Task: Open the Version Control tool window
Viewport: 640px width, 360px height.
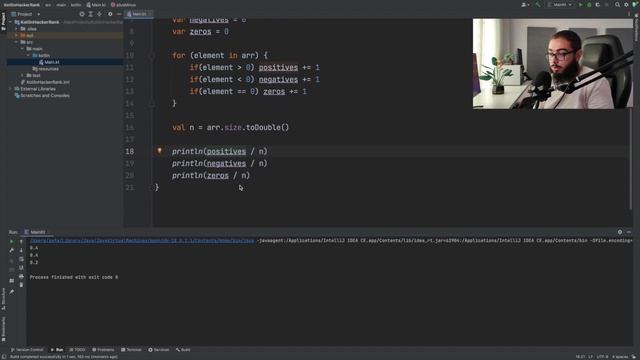Action: coord(27,350)
